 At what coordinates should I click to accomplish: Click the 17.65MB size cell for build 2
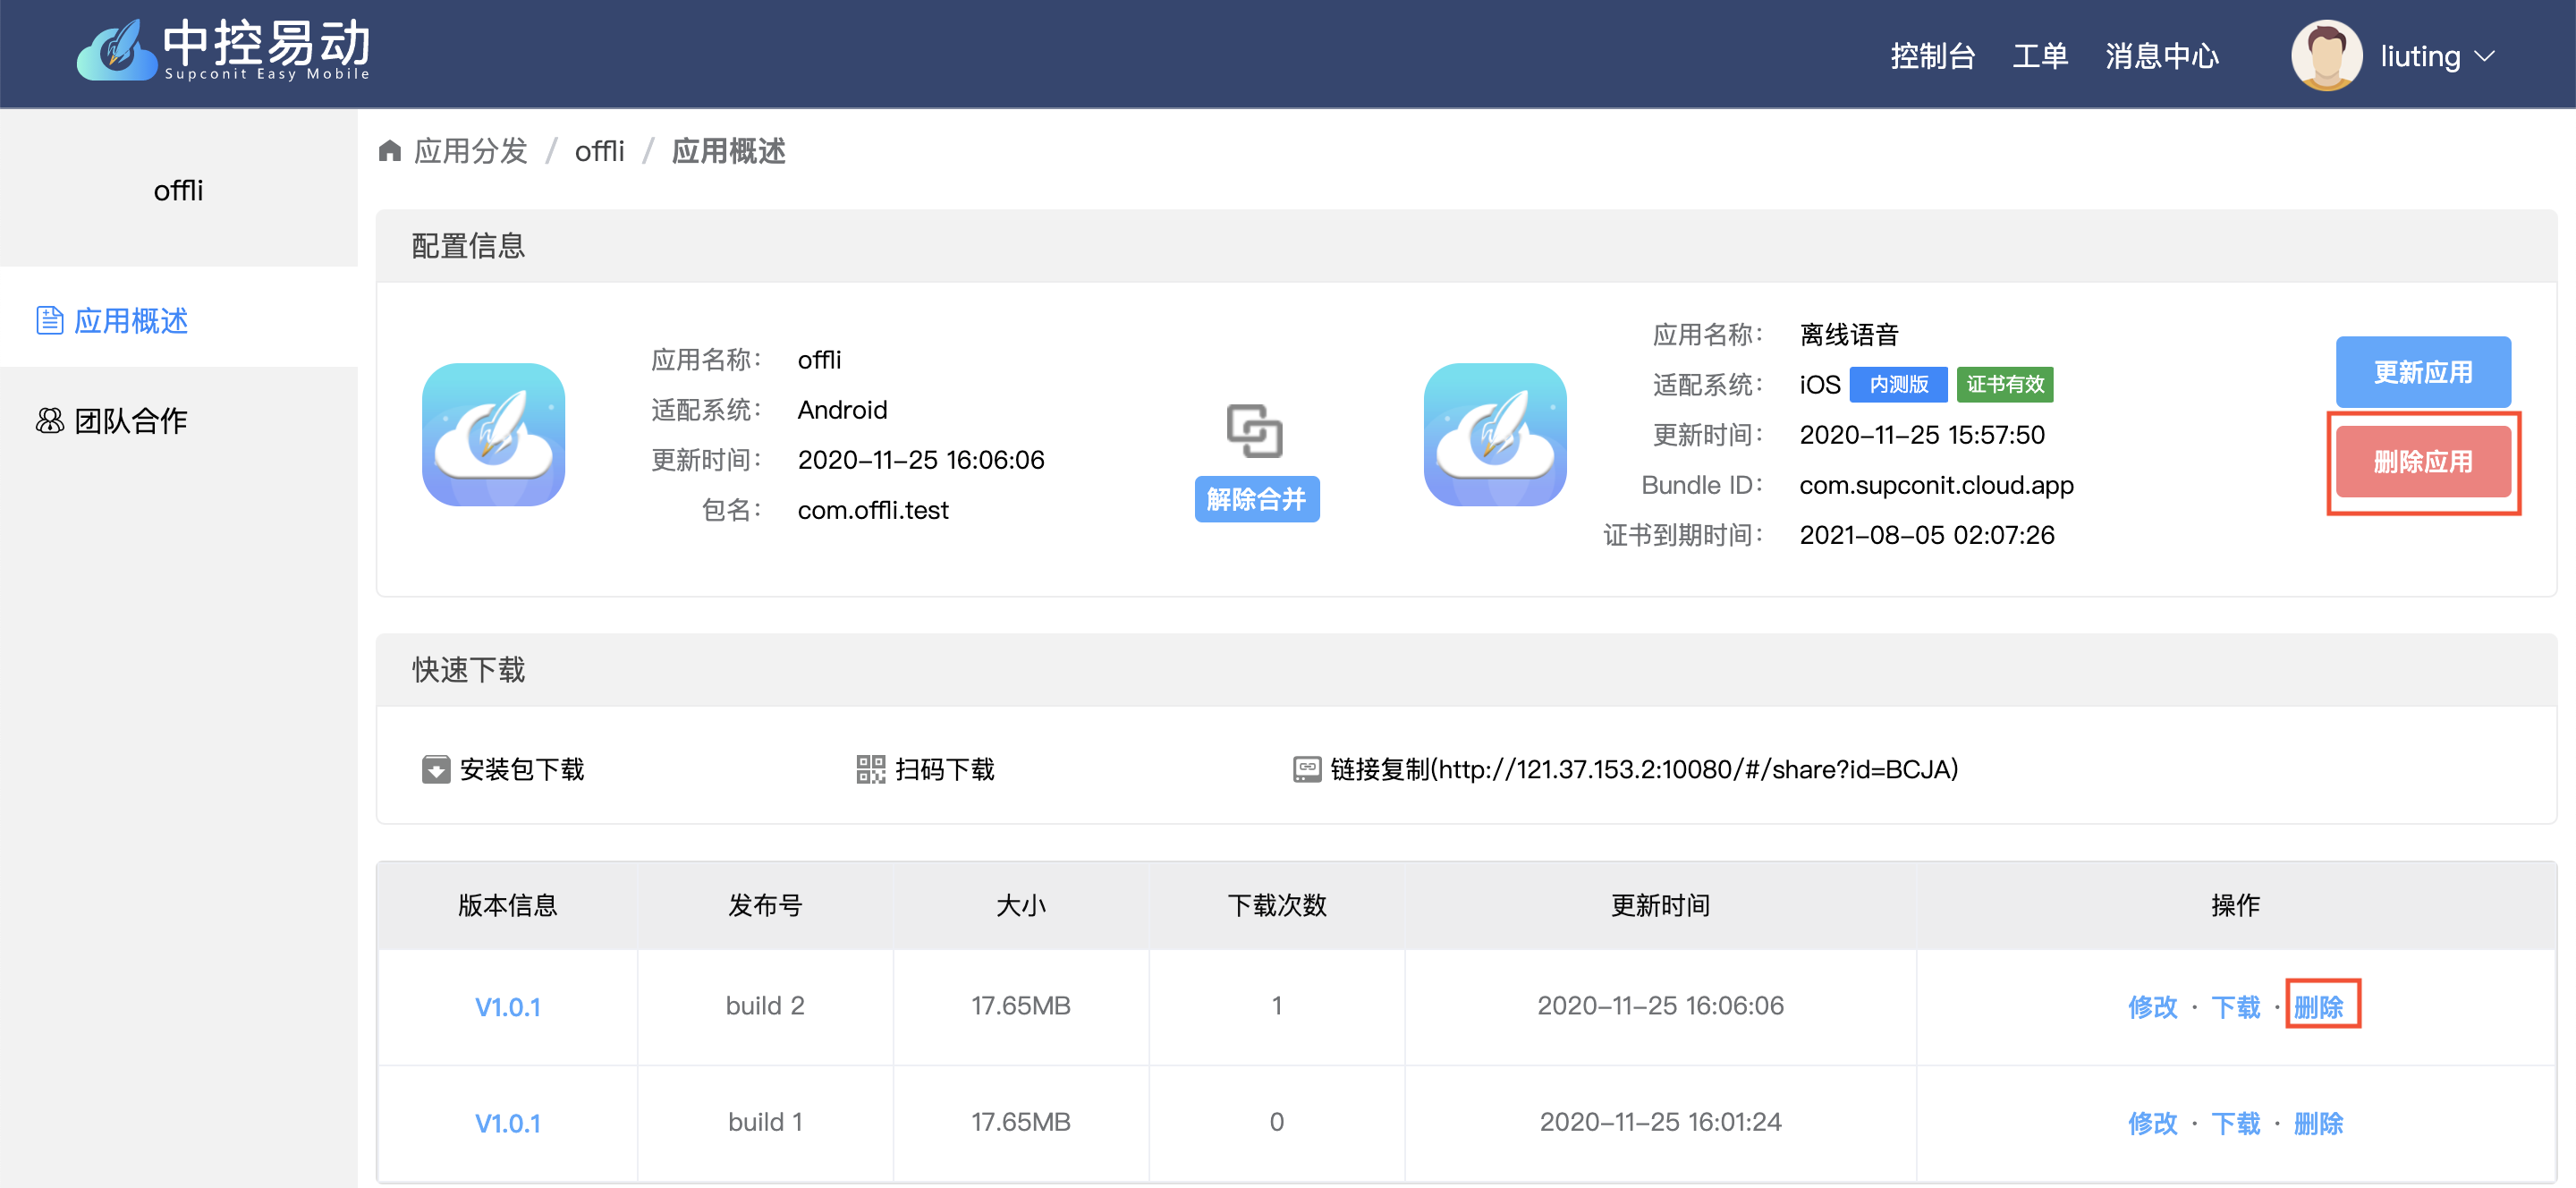pyautogui.click(x=1021, y=1006)
